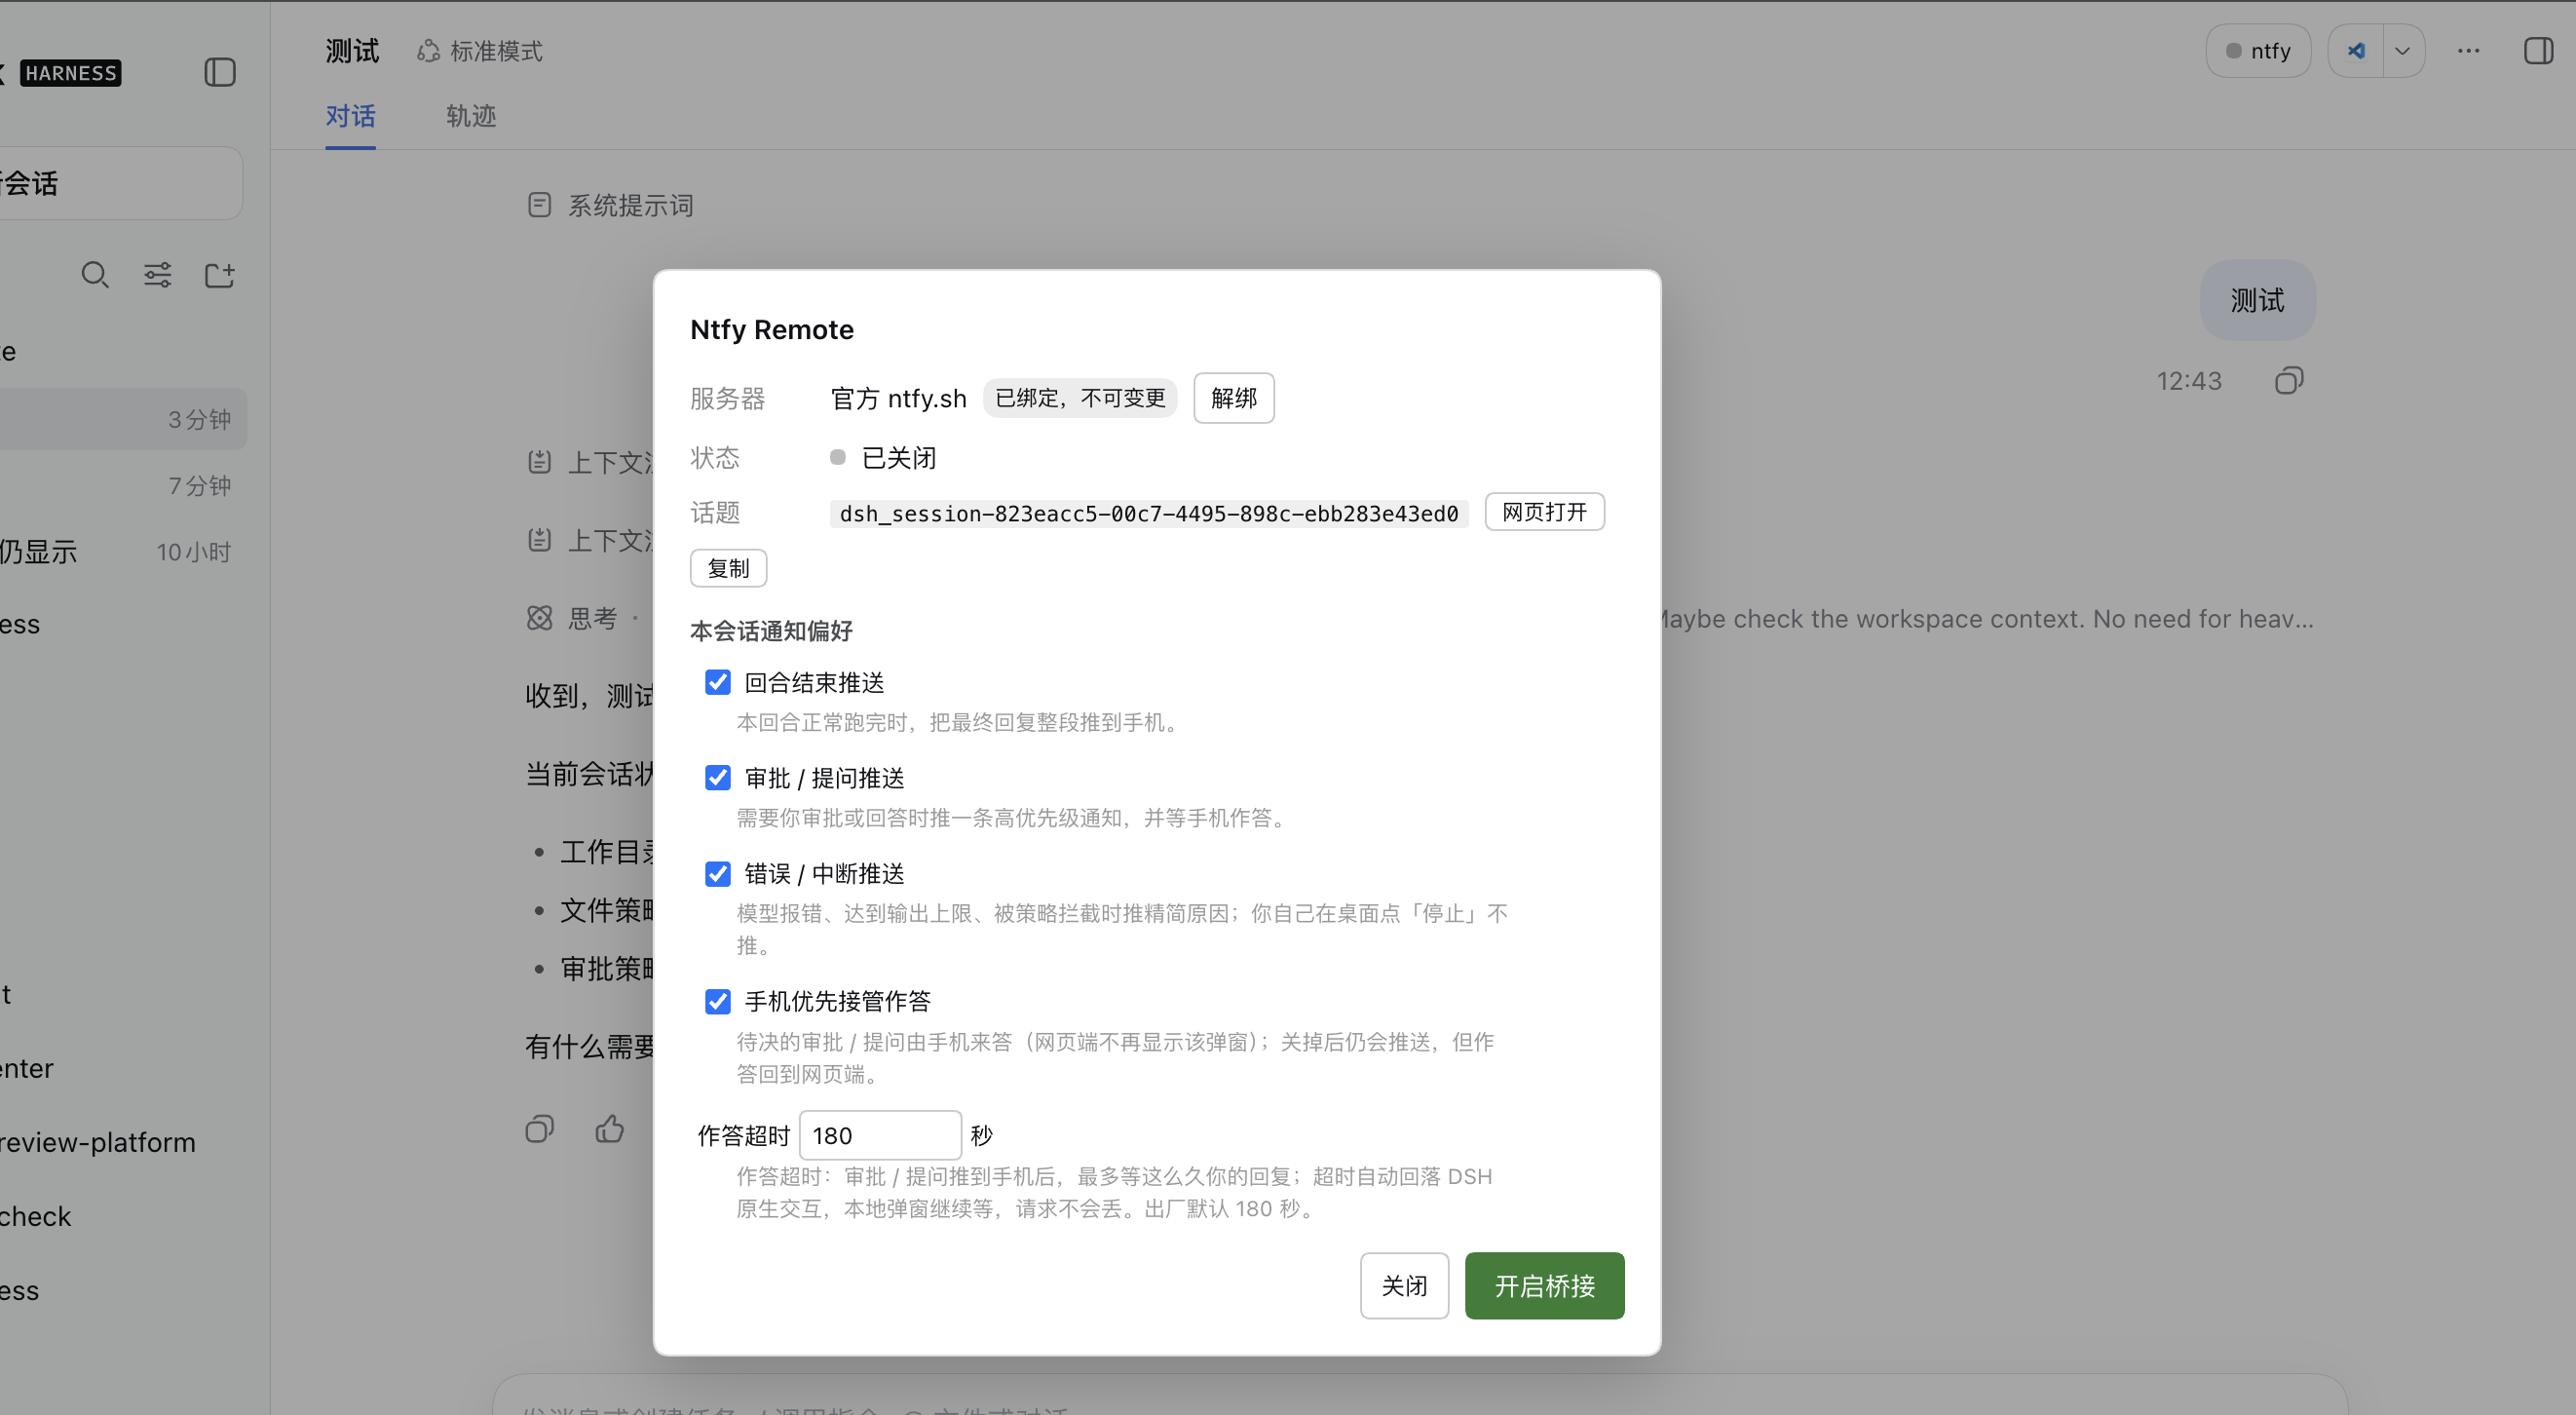Click the 12:43 message timestamp
The height and width of the screenshot is (1415, 2576).
coord(2188,381)
